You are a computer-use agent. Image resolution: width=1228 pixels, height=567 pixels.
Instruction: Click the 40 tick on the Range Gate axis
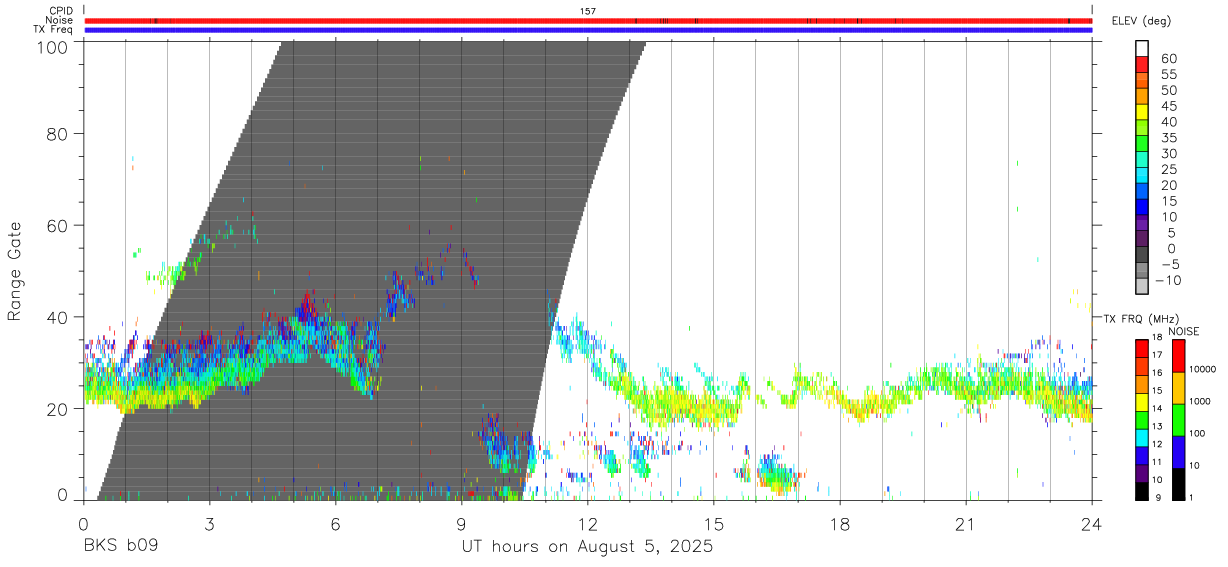(x=58, y=317)
